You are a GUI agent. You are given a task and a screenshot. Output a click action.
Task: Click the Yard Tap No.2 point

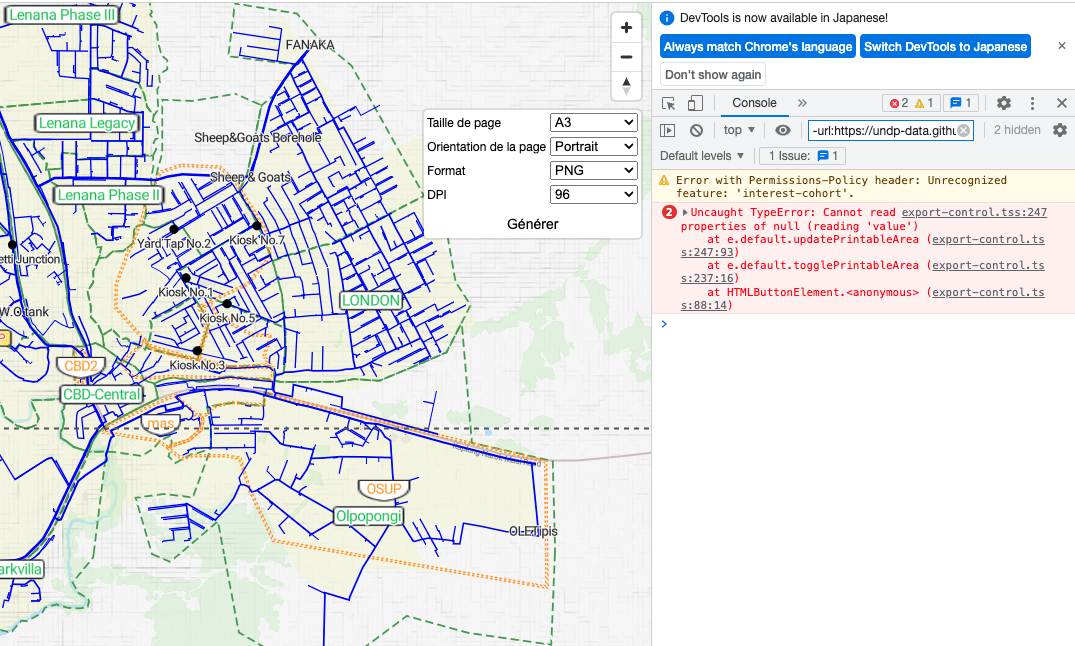(174, 229)
